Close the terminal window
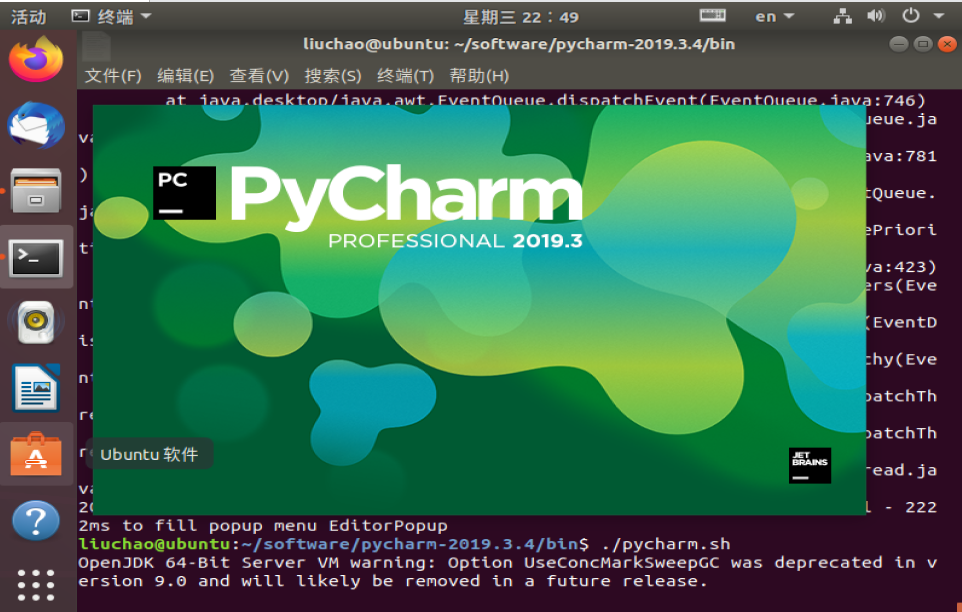The image size is (962, 612). (947, 44)
